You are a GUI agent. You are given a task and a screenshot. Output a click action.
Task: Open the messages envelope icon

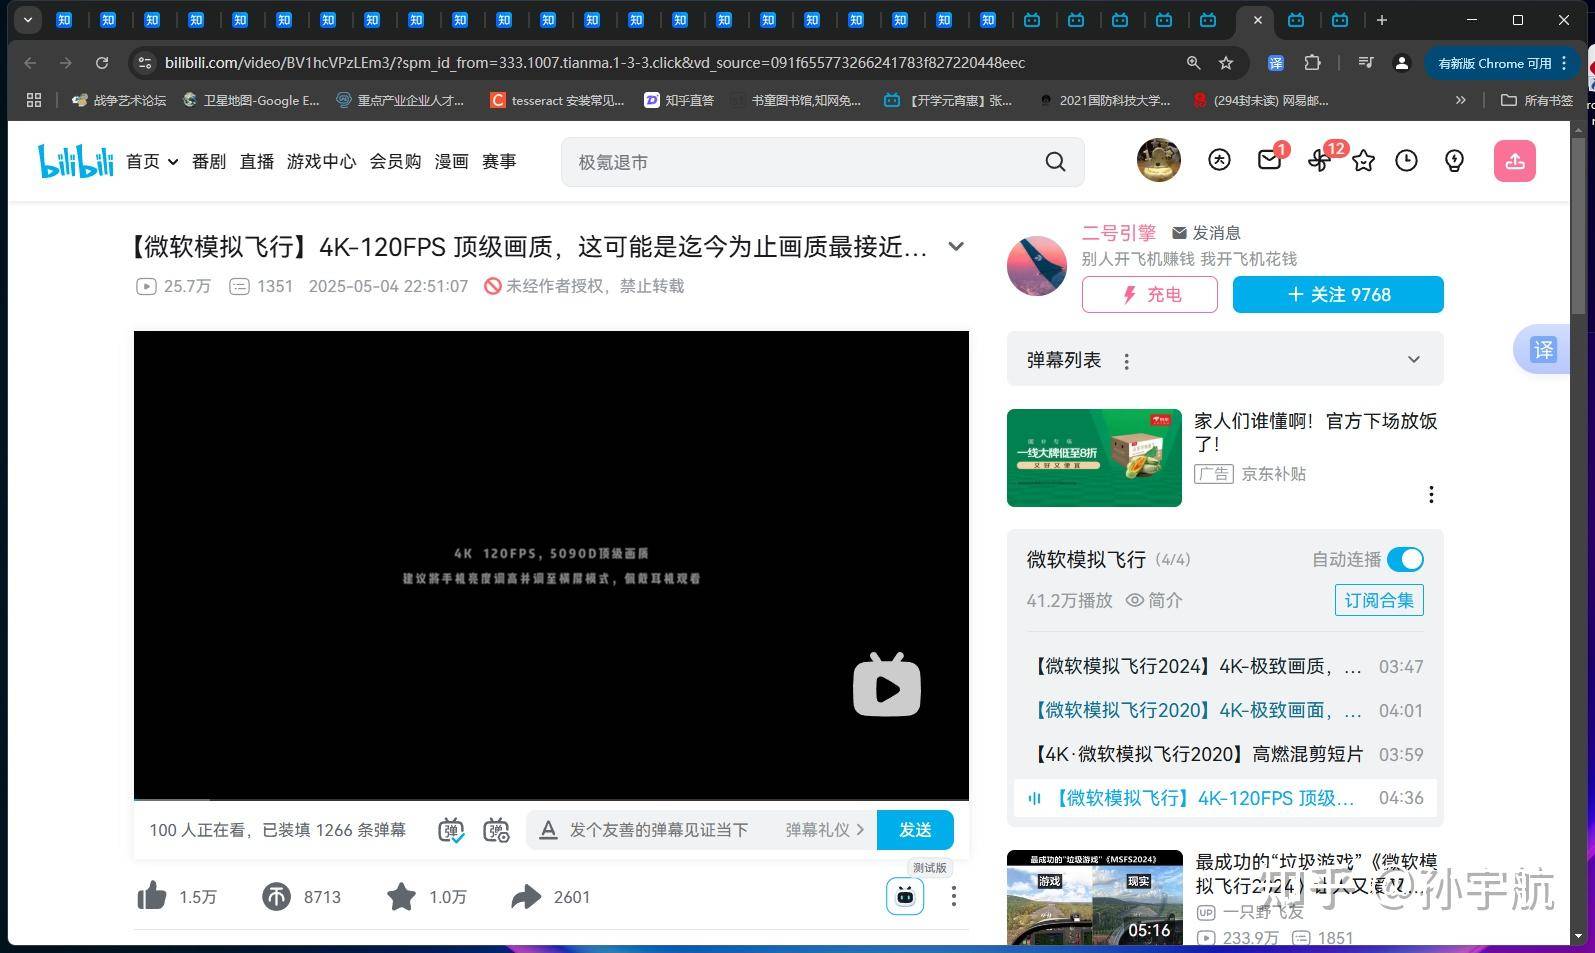click(1269, 160)
